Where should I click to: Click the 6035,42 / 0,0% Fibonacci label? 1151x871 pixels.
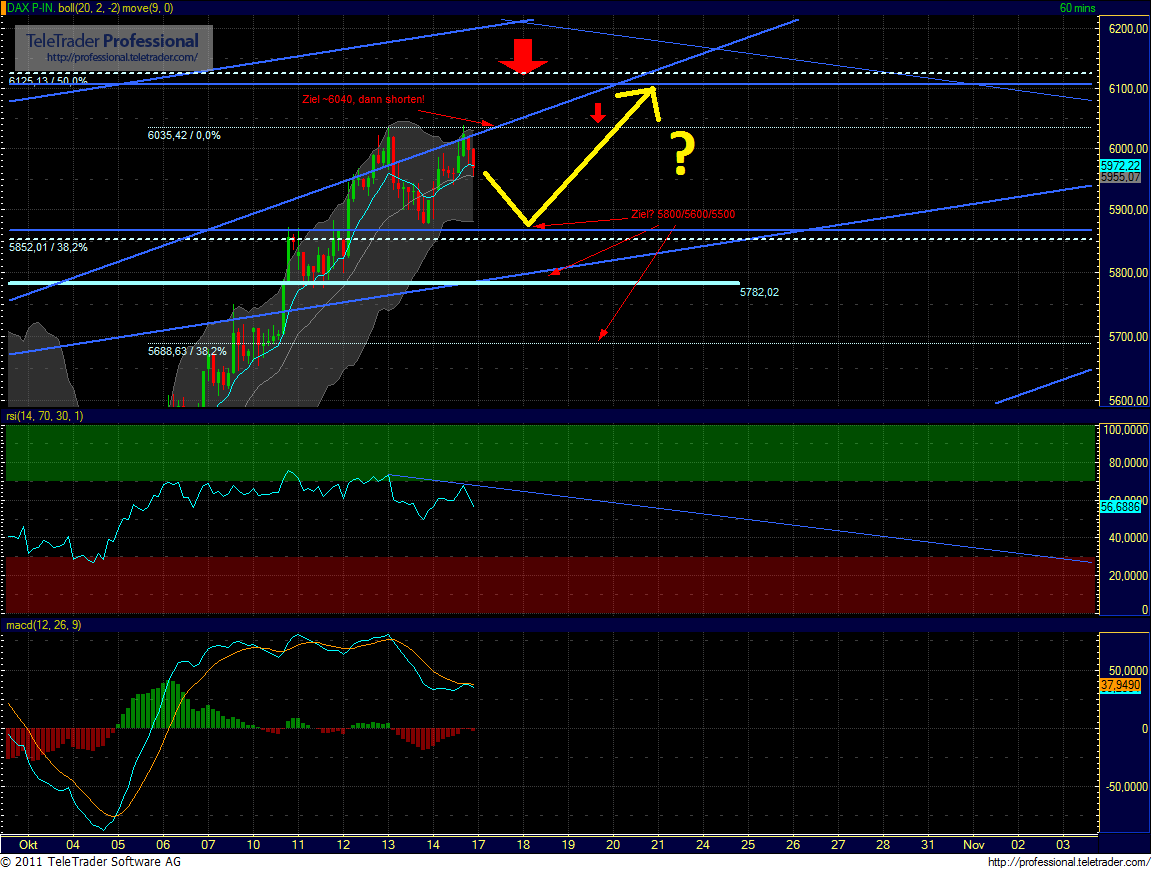184,135
